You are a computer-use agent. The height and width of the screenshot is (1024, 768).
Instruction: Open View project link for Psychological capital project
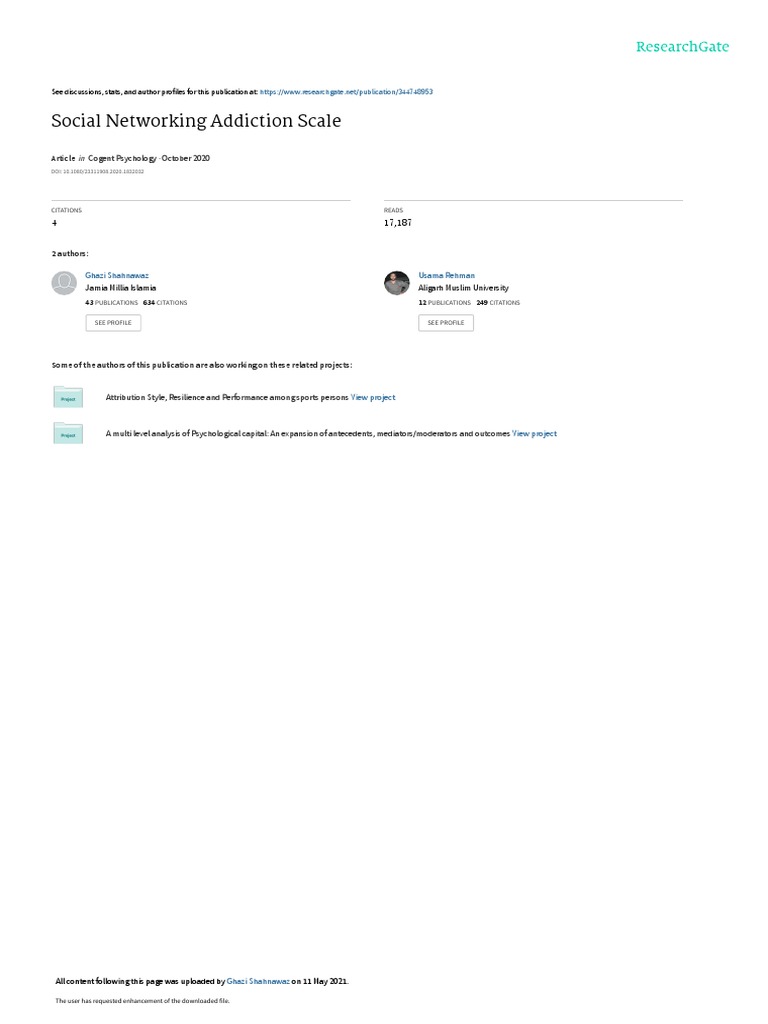[534, 434]
